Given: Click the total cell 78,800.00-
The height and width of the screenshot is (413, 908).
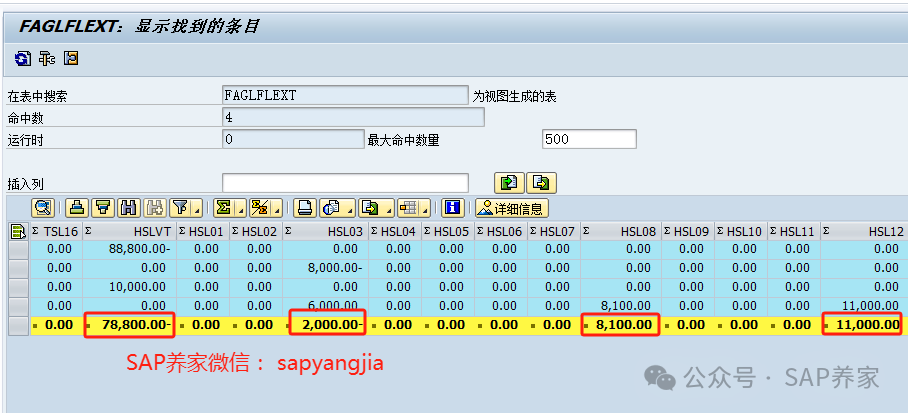Looking at the screenshot, I should coord(129,325).
